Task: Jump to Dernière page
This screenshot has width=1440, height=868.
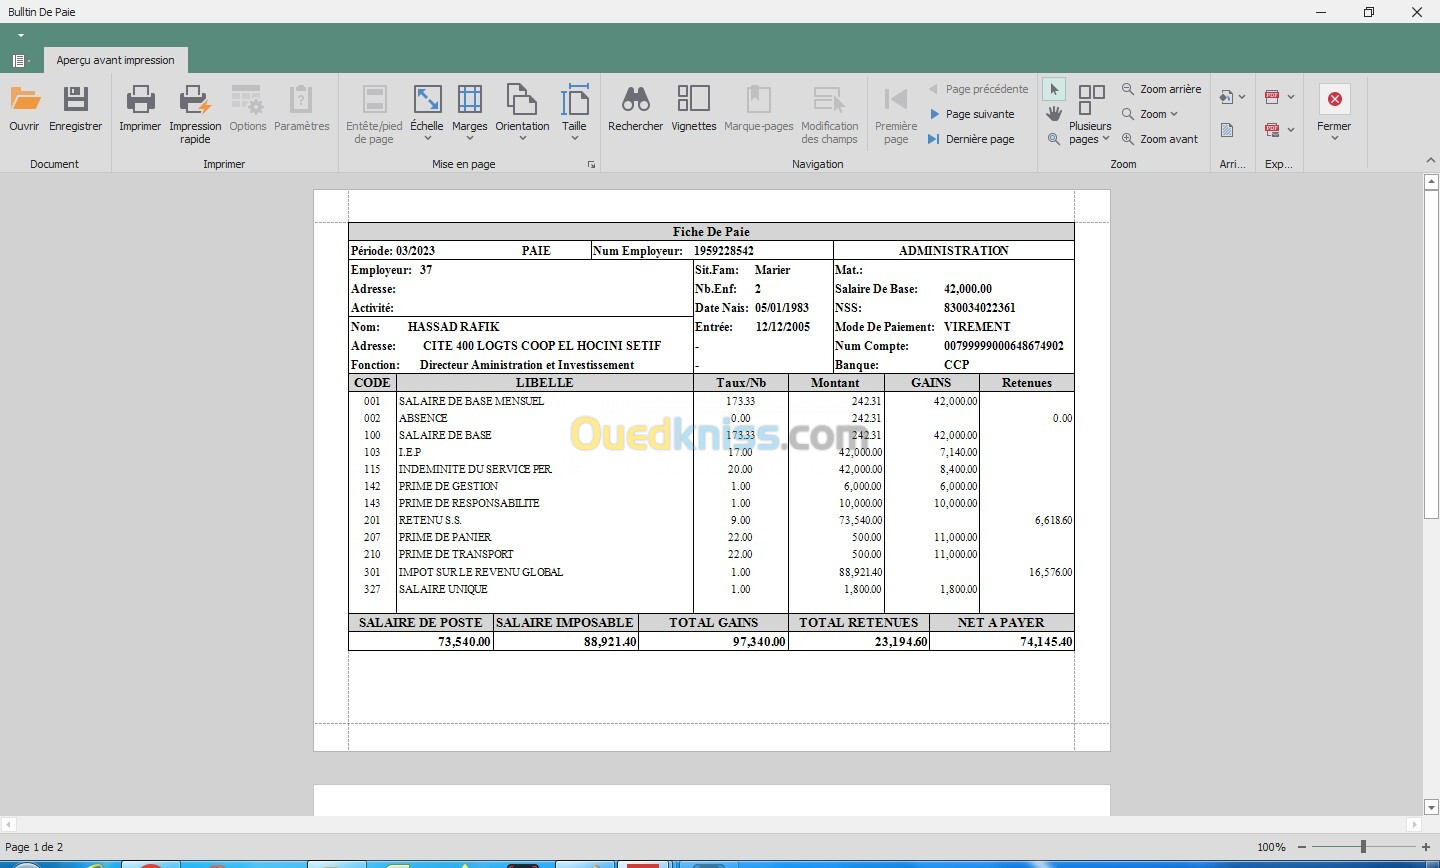Action: coord(972,139)
